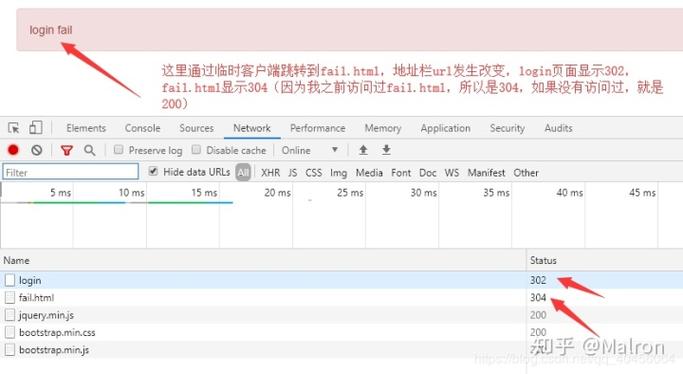Viewport: 683px width, 374px height.
Task: Clear the network log with the clear icon
Action: 37,150
